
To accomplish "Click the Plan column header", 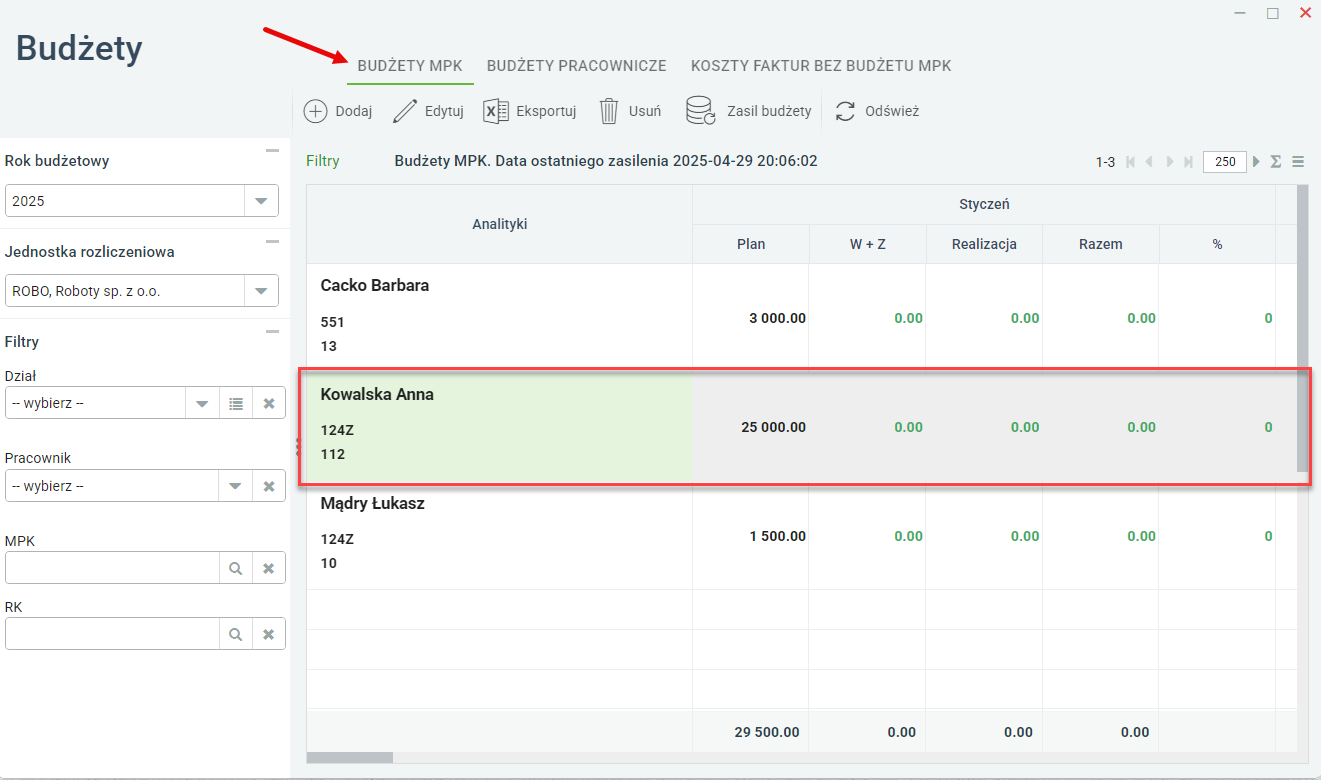I will pos(751,244).
